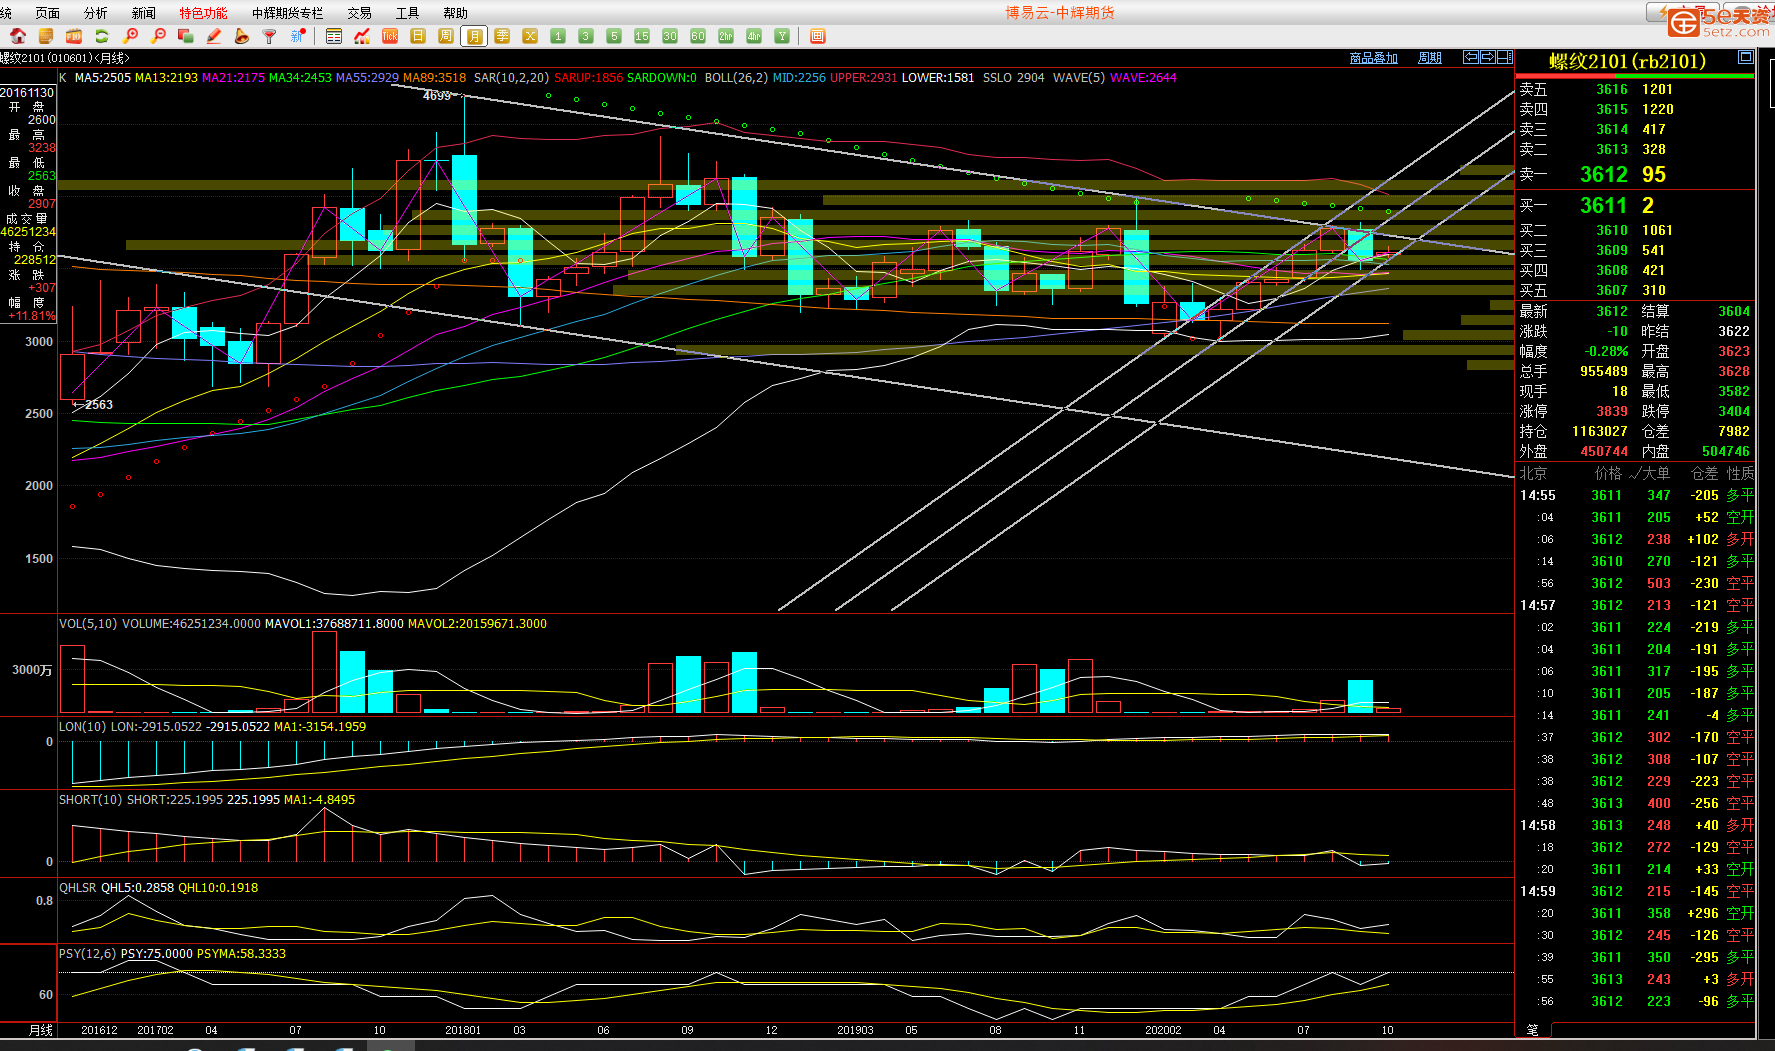This screenshot has height=1051, width=1775.
Task: Click the funnel filter icon
Action: click(269, 36)
